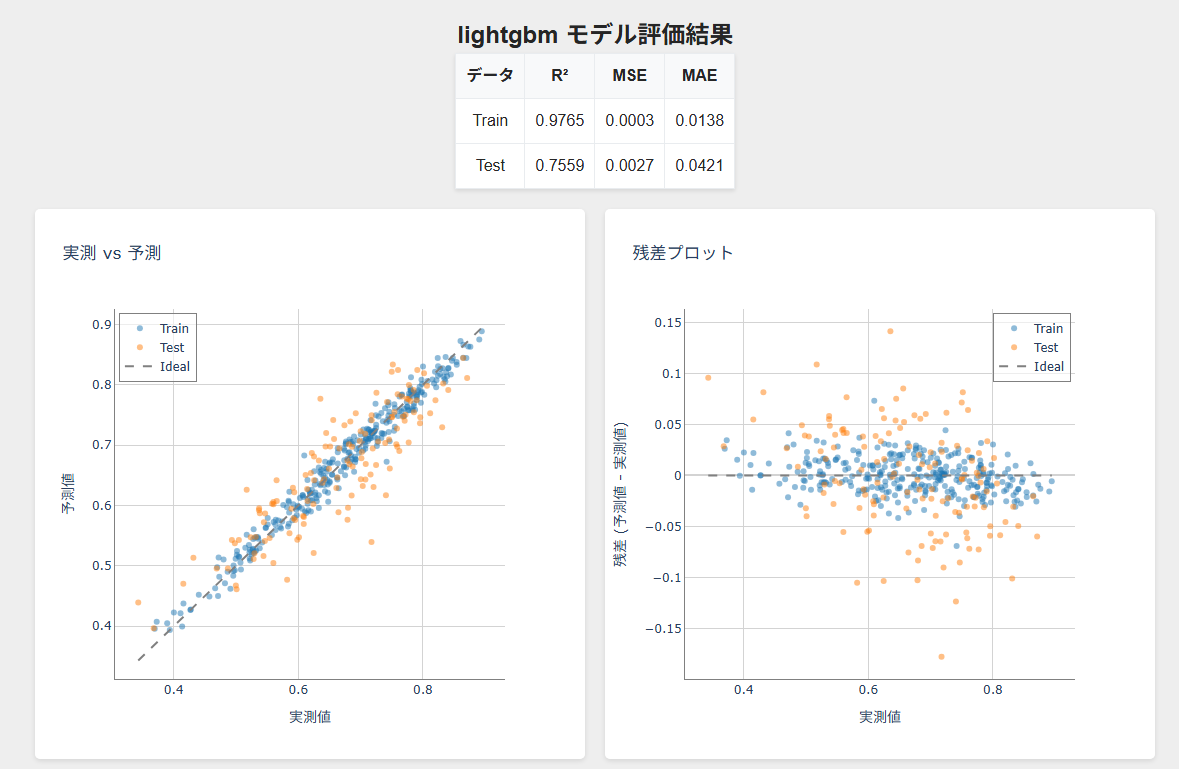Toggle Ideal dashed line in left chart legend

coord(174,367)
